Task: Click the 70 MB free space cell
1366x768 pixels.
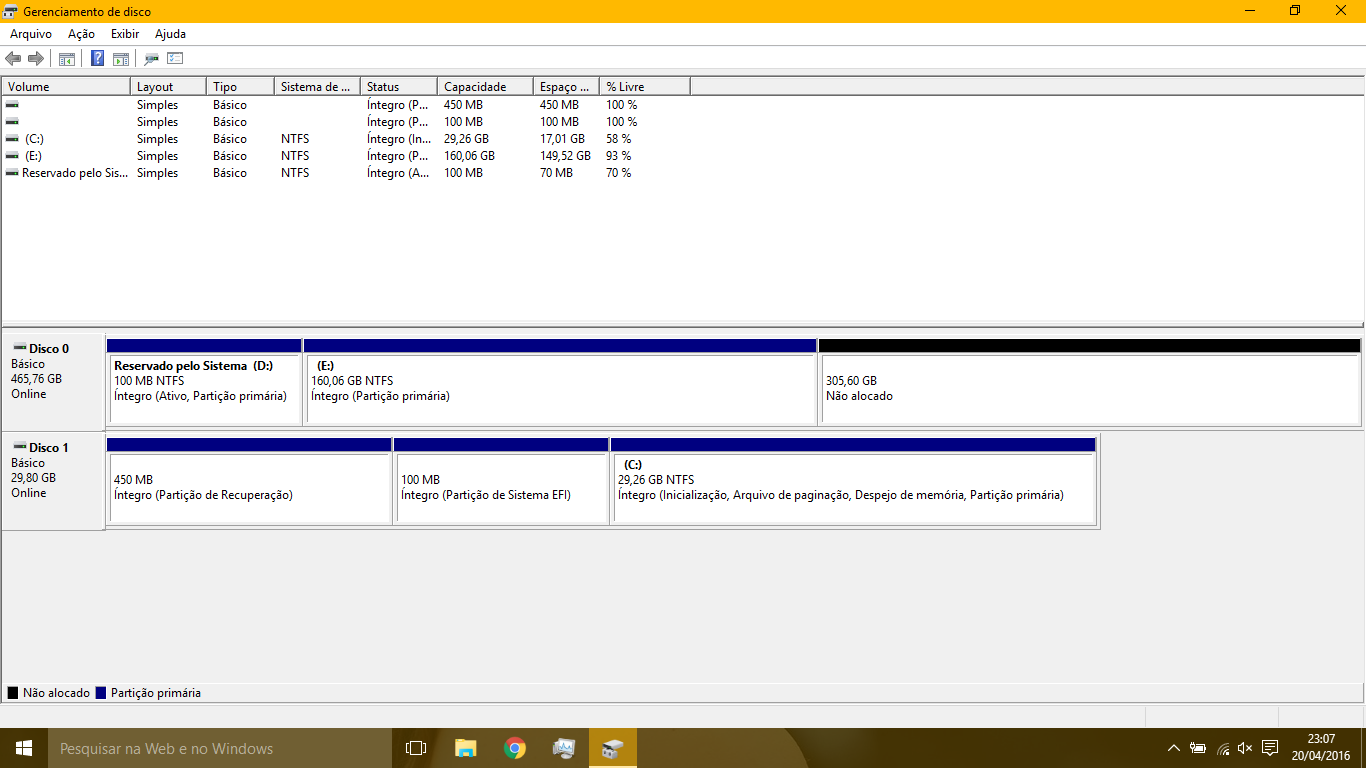Action: (556, 173)
